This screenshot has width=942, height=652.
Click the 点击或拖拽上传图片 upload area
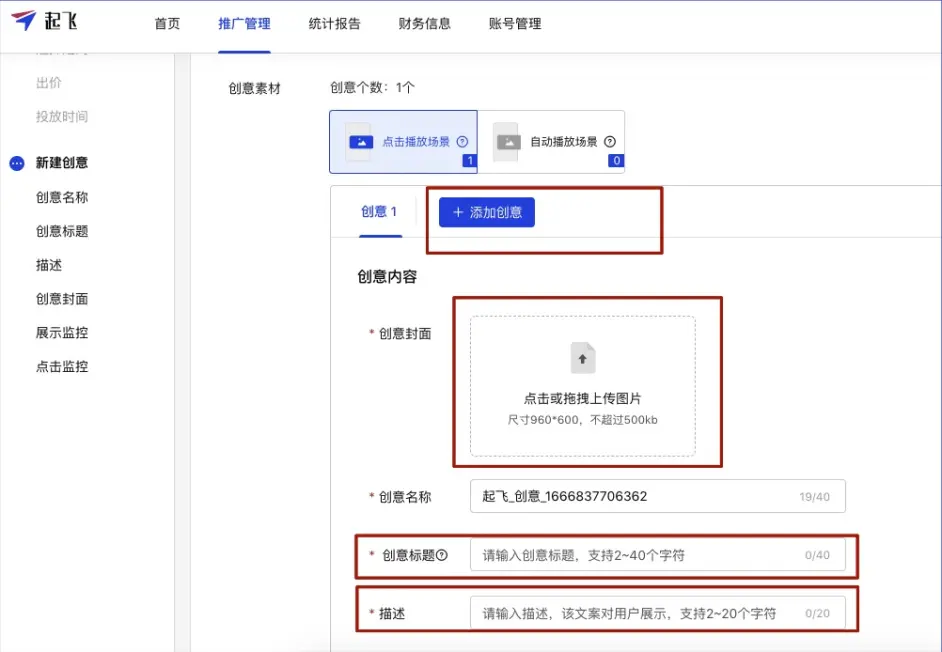coord(583,386)
